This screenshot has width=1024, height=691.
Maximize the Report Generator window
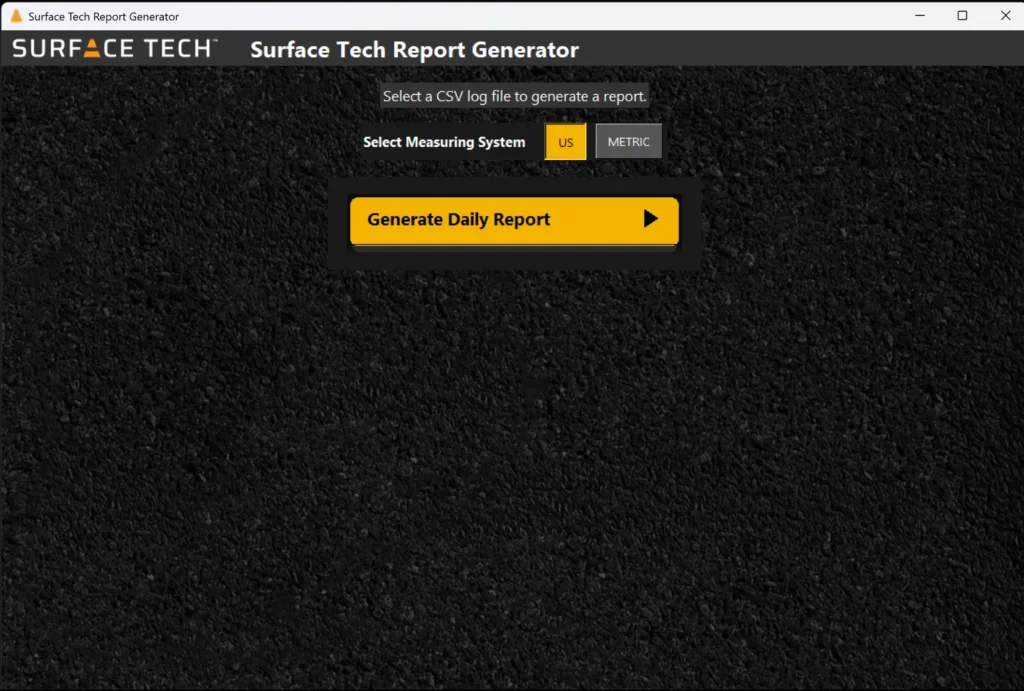pyautogui.click(x=962, y=16)
